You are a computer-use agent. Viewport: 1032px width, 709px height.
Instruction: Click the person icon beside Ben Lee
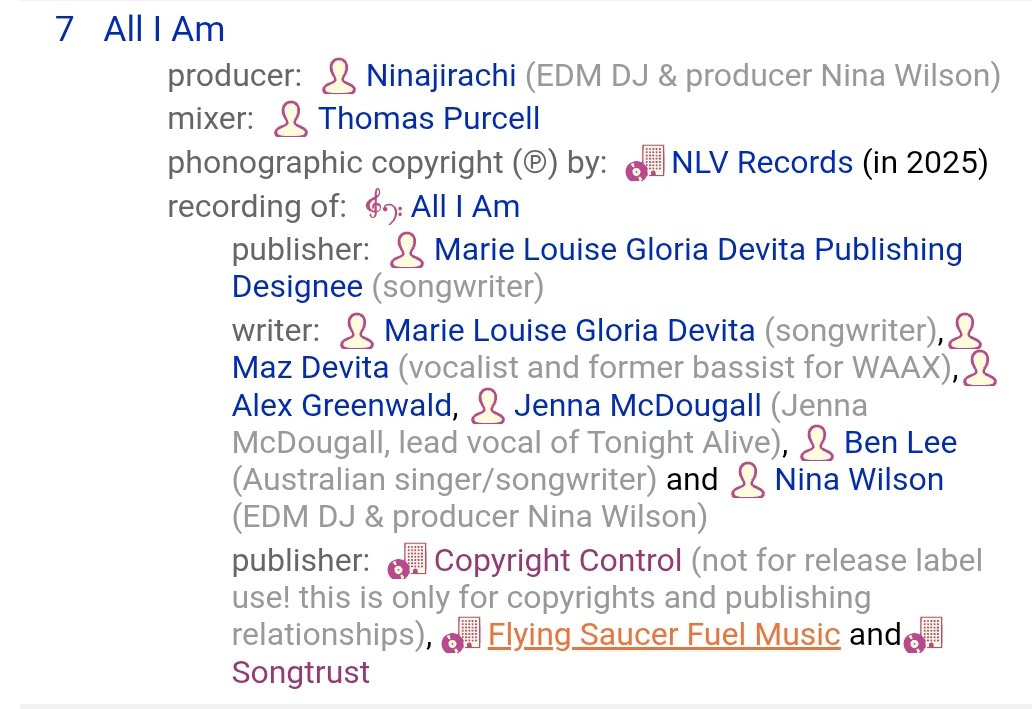817,443
